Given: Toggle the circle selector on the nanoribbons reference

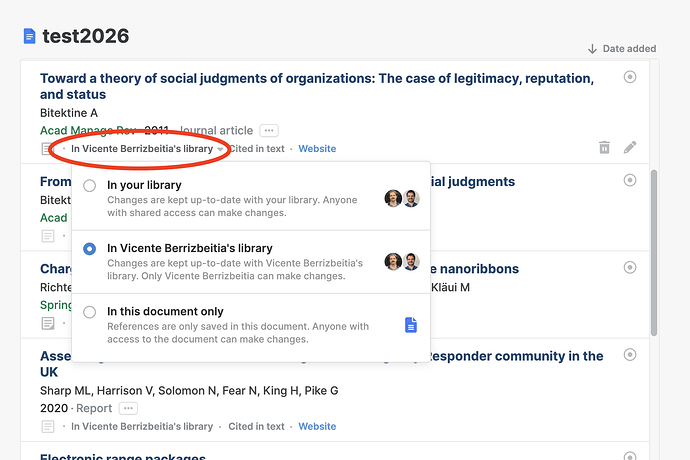Looking at the screenshot, I should [630, 267].
